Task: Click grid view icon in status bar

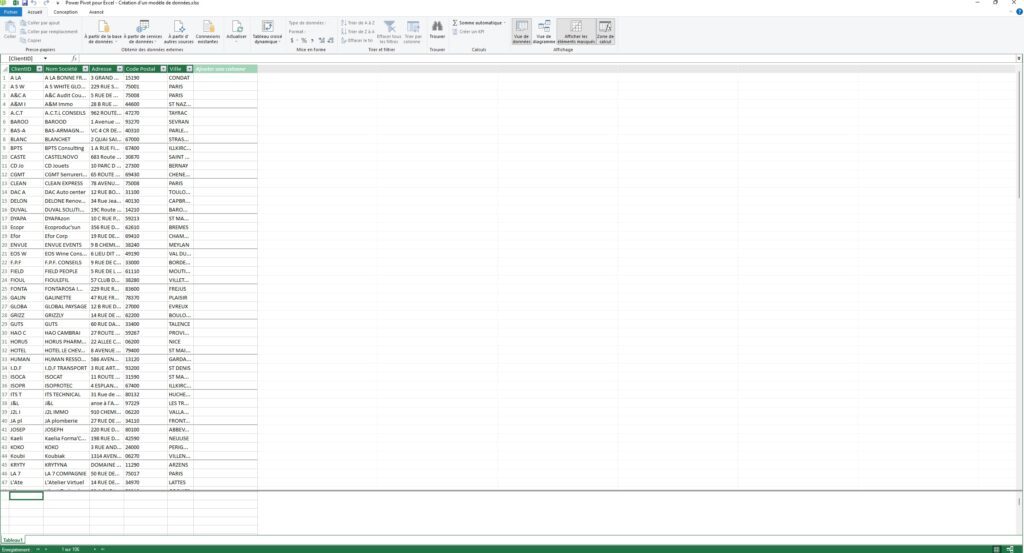Action: point(997,549)
